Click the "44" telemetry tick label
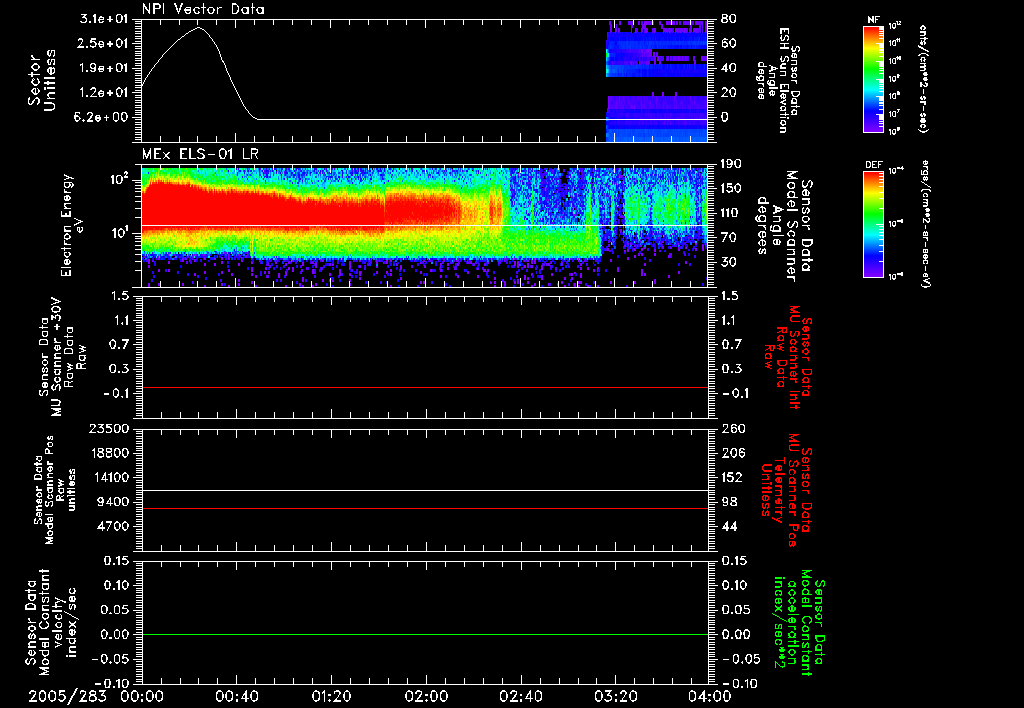 click(728, 526)
